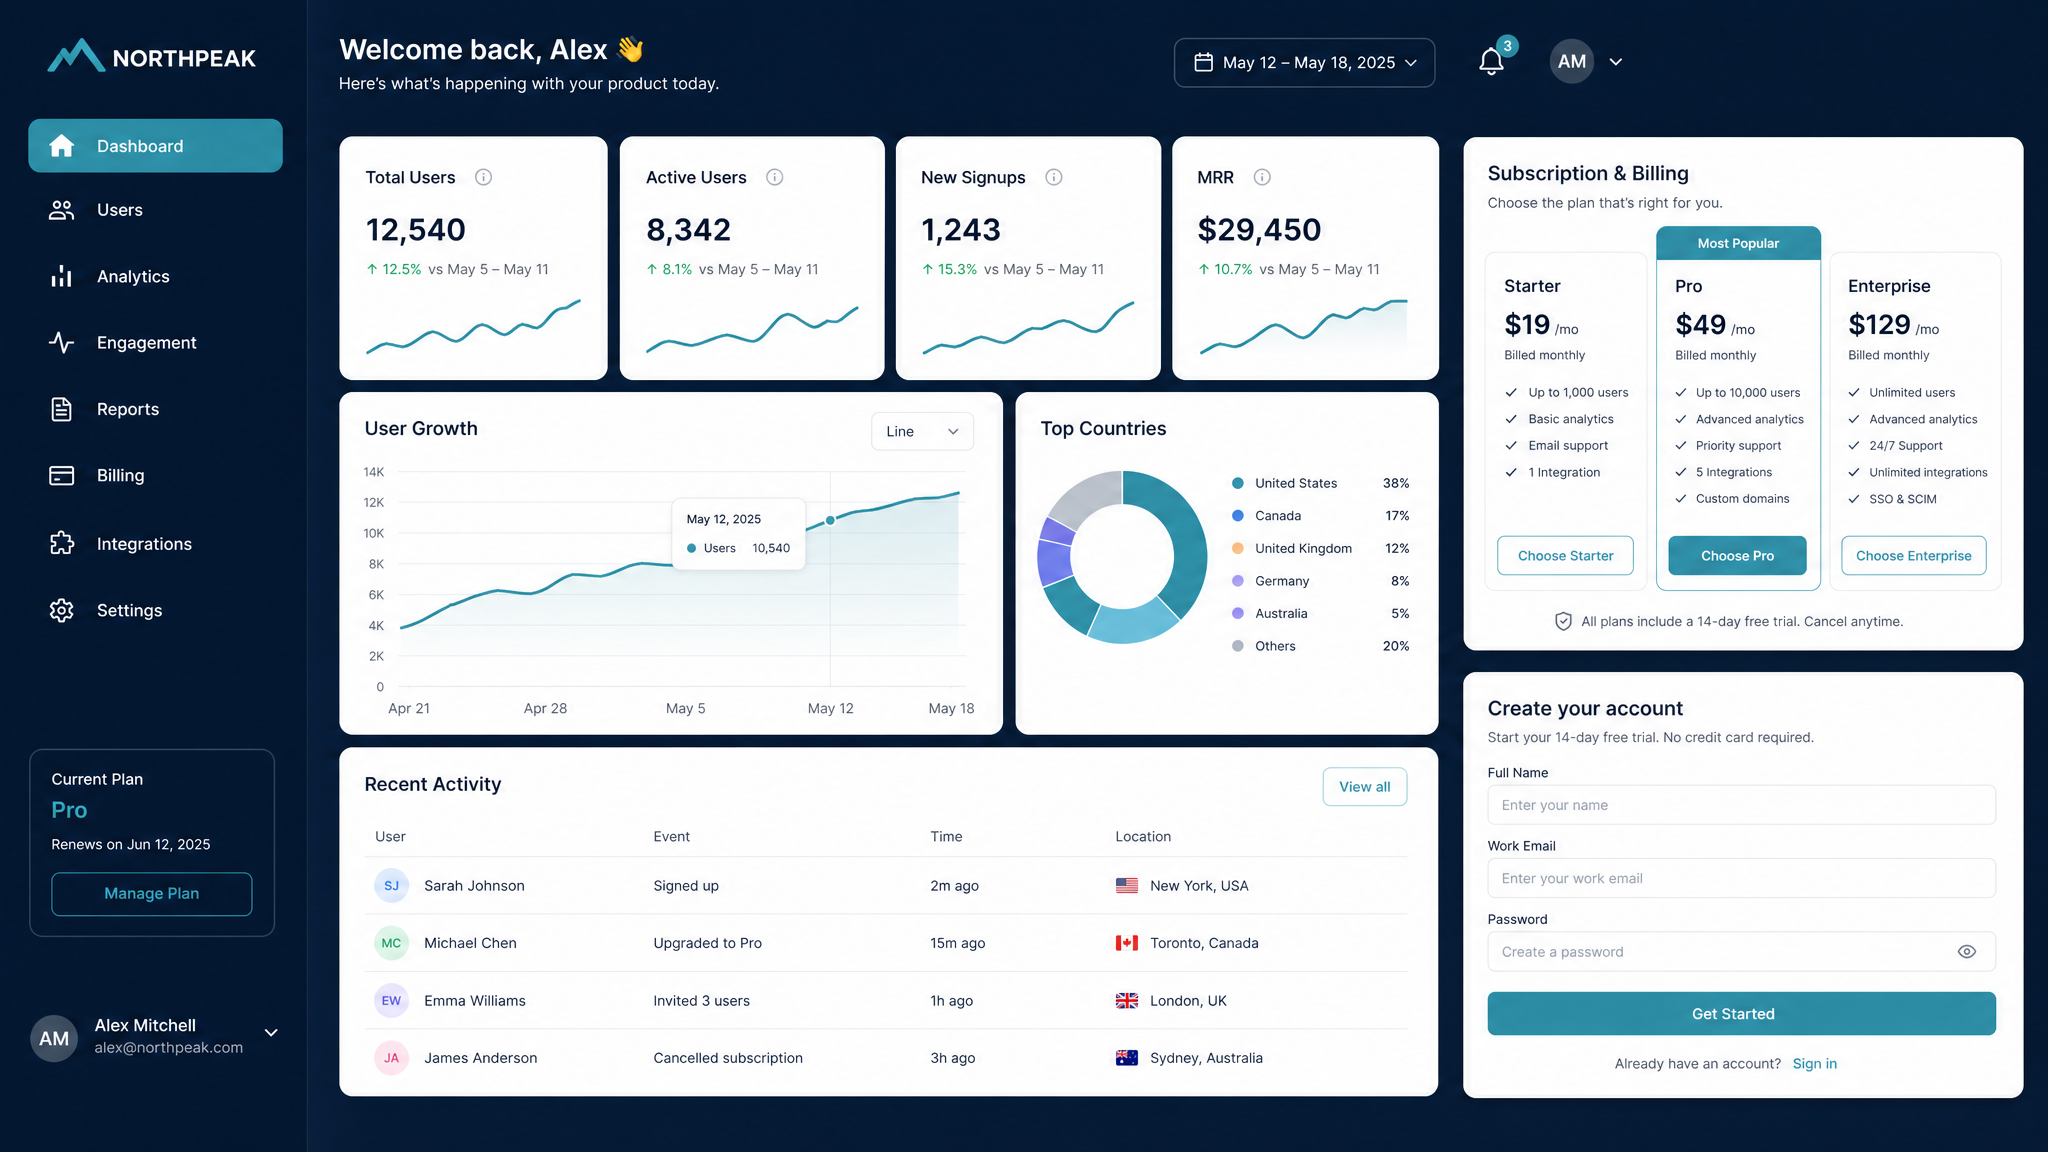Click the Dashboard home icon
The height and width of the screenshot is (1152, 2048).
(x=62, y=146)
